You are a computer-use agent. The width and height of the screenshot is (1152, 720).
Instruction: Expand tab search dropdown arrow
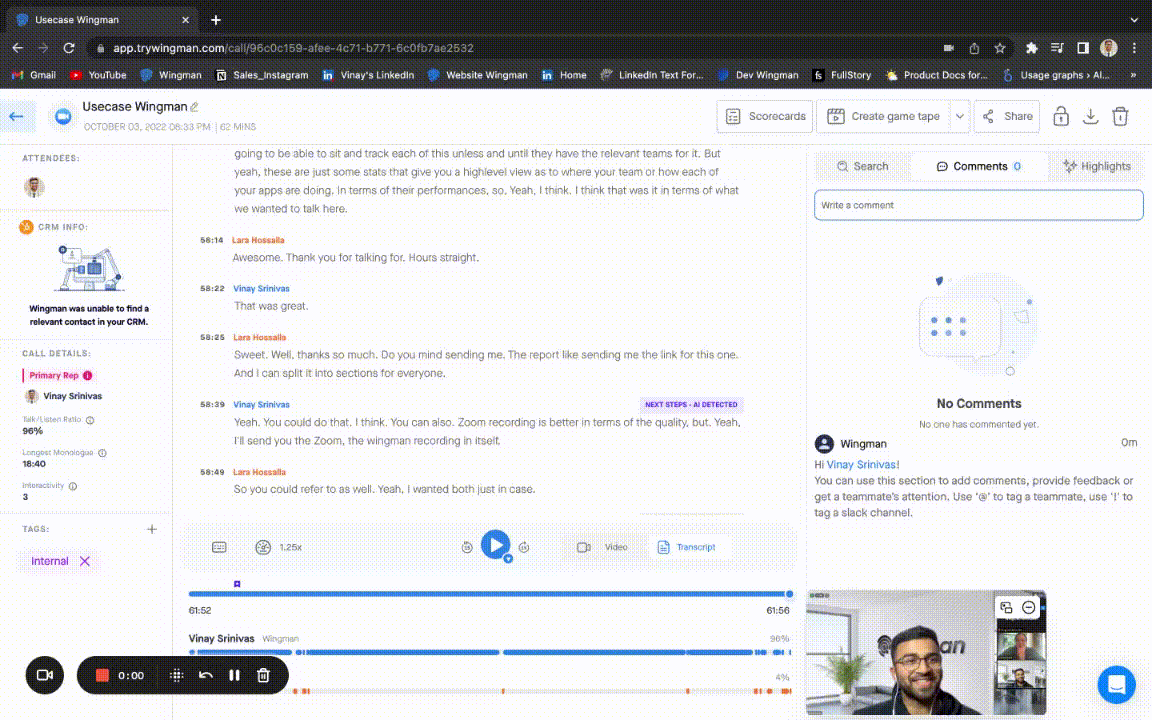(x=1134, y=20)
